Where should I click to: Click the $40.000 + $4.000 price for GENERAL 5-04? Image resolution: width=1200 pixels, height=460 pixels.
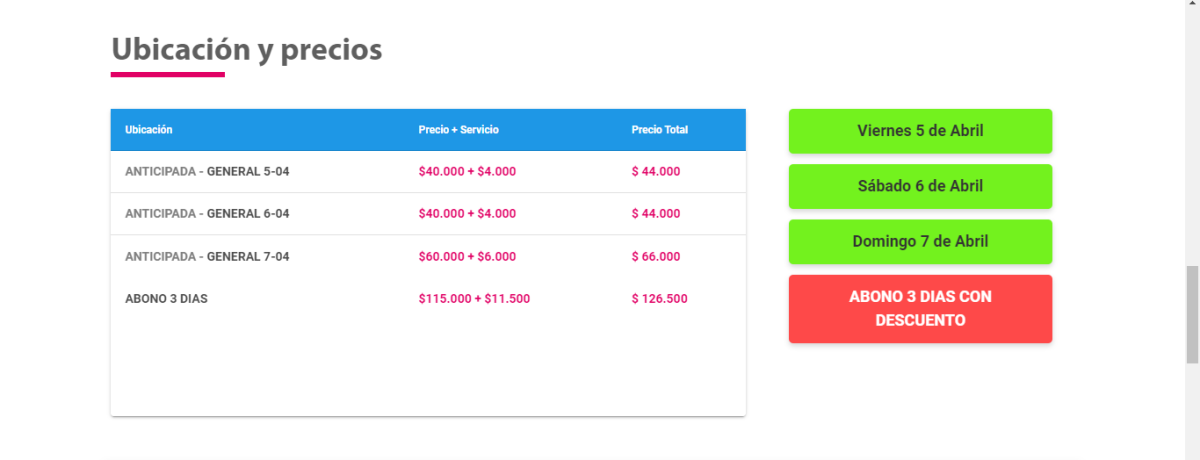[x=467, y=171]
